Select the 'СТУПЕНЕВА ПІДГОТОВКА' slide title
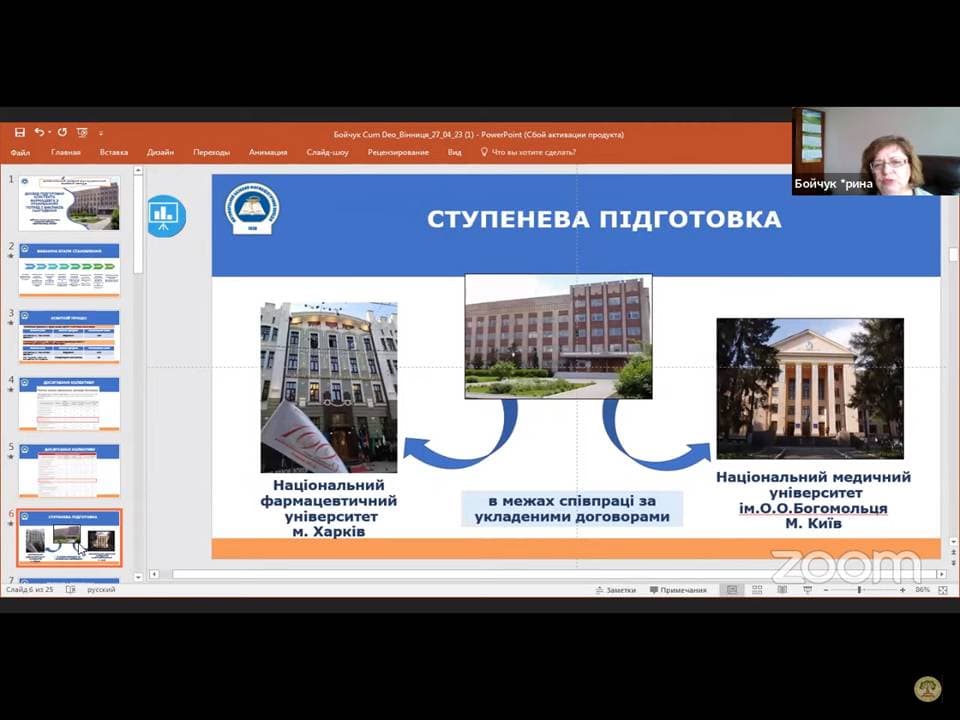Viewport: 960px width, 720px height. (x=604, y=219)
